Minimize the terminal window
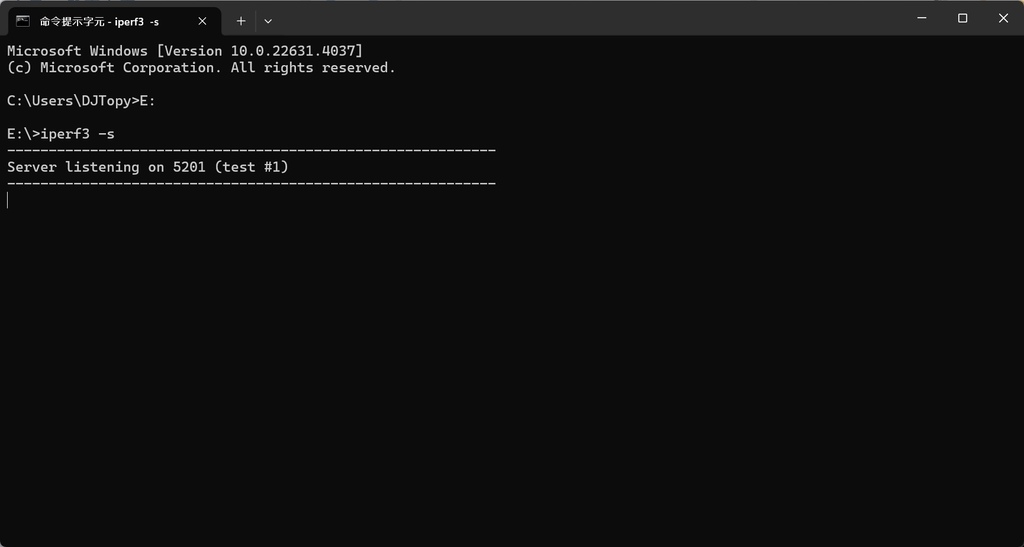This screenshot has width=1024, height=547. pyautogui.click(x=922, y=18)
